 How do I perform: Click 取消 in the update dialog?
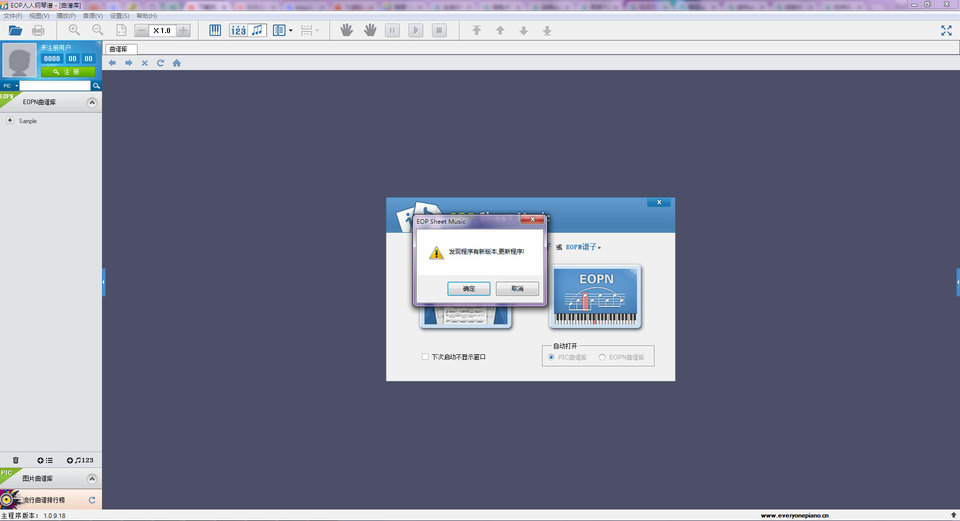coord(517,288)
